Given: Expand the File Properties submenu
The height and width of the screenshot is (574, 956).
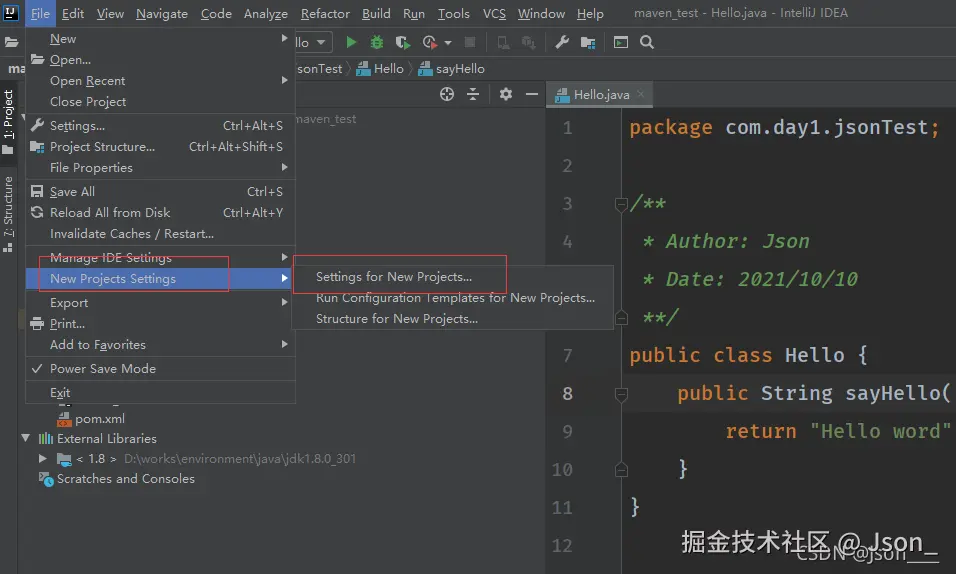Looking at the screenshot, I should (160, 167).
